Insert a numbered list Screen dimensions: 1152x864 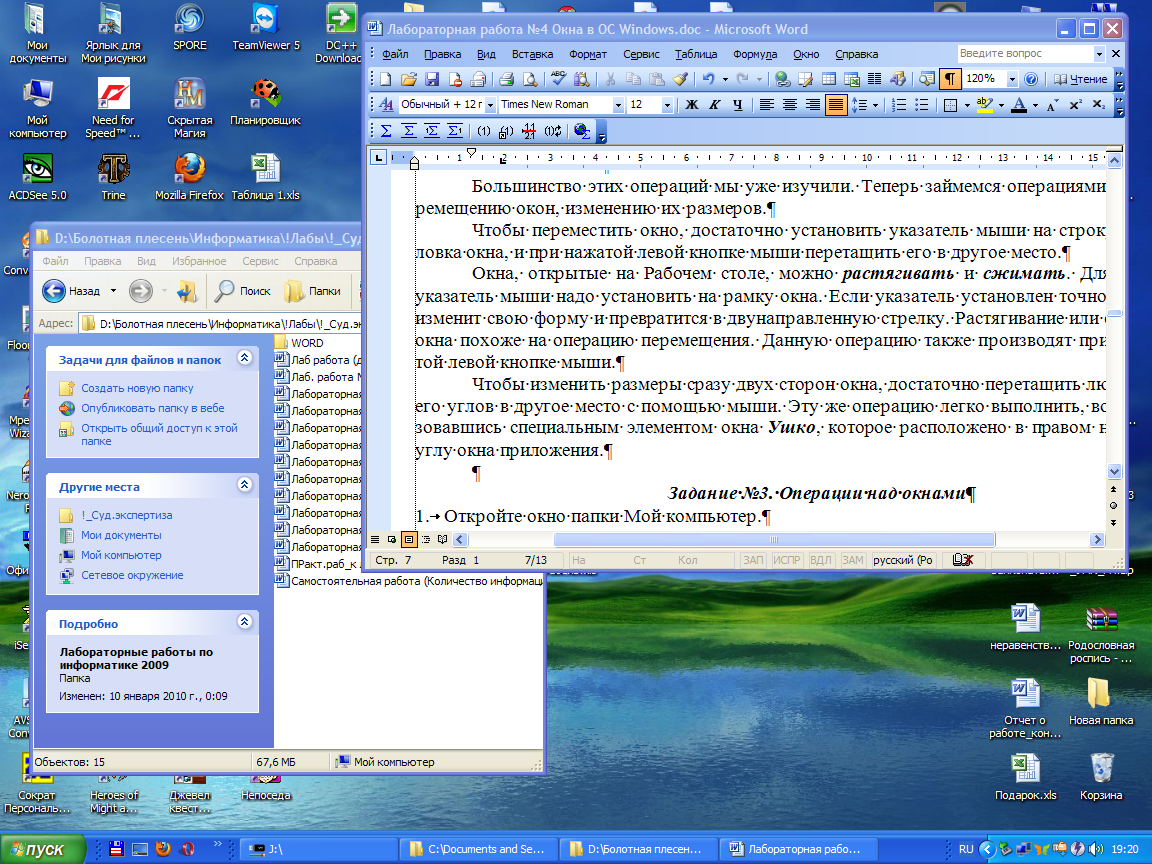(x=899, y=105)
